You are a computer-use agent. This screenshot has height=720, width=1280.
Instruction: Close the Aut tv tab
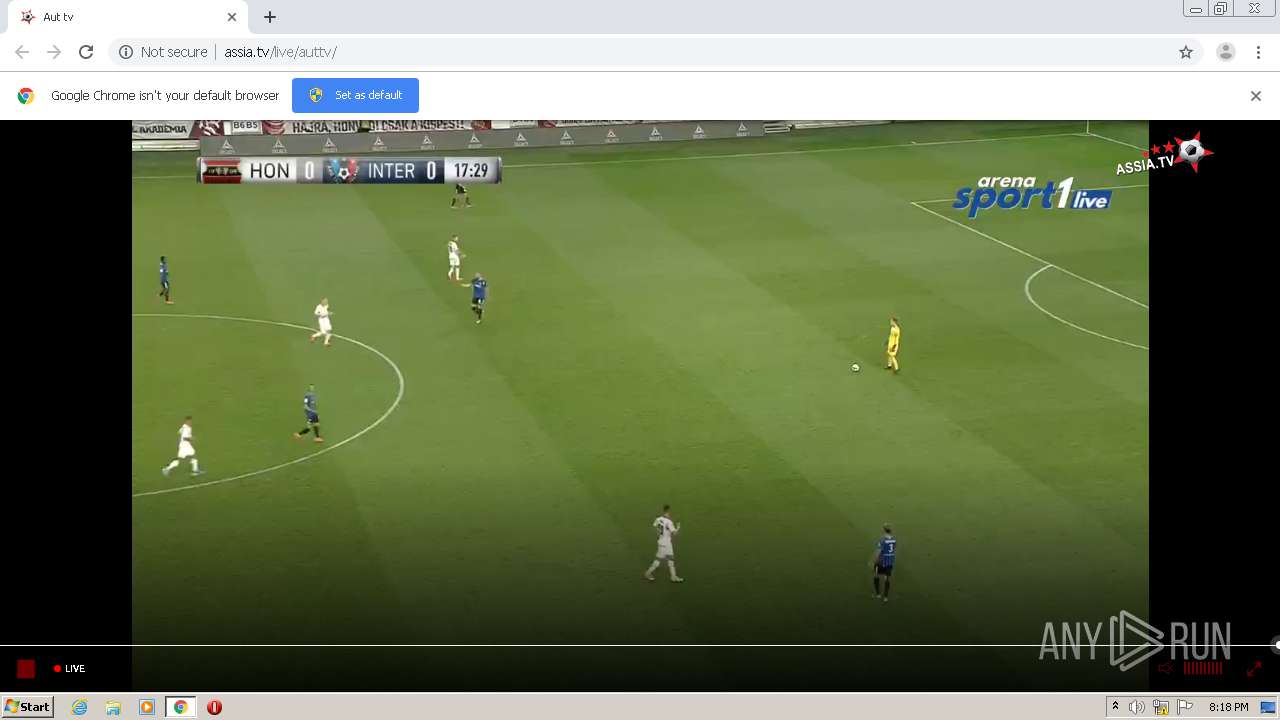pos(232,17)
